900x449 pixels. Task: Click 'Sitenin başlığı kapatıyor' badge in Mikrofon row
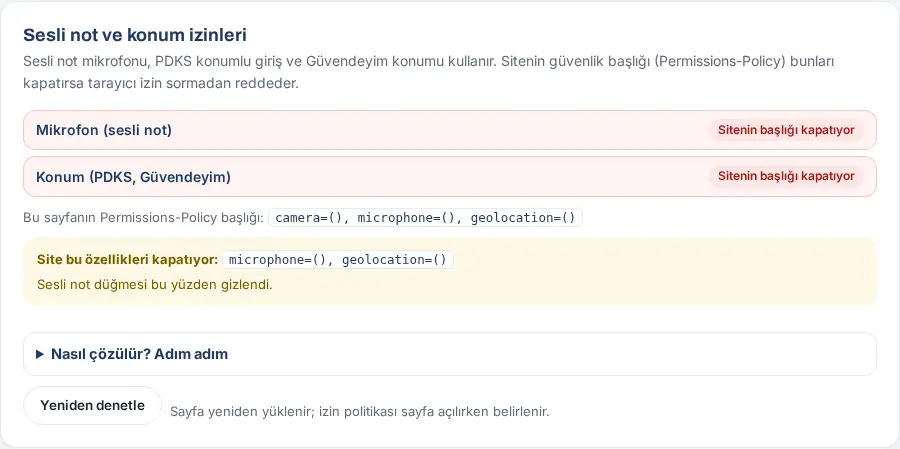tap(786, 130)
